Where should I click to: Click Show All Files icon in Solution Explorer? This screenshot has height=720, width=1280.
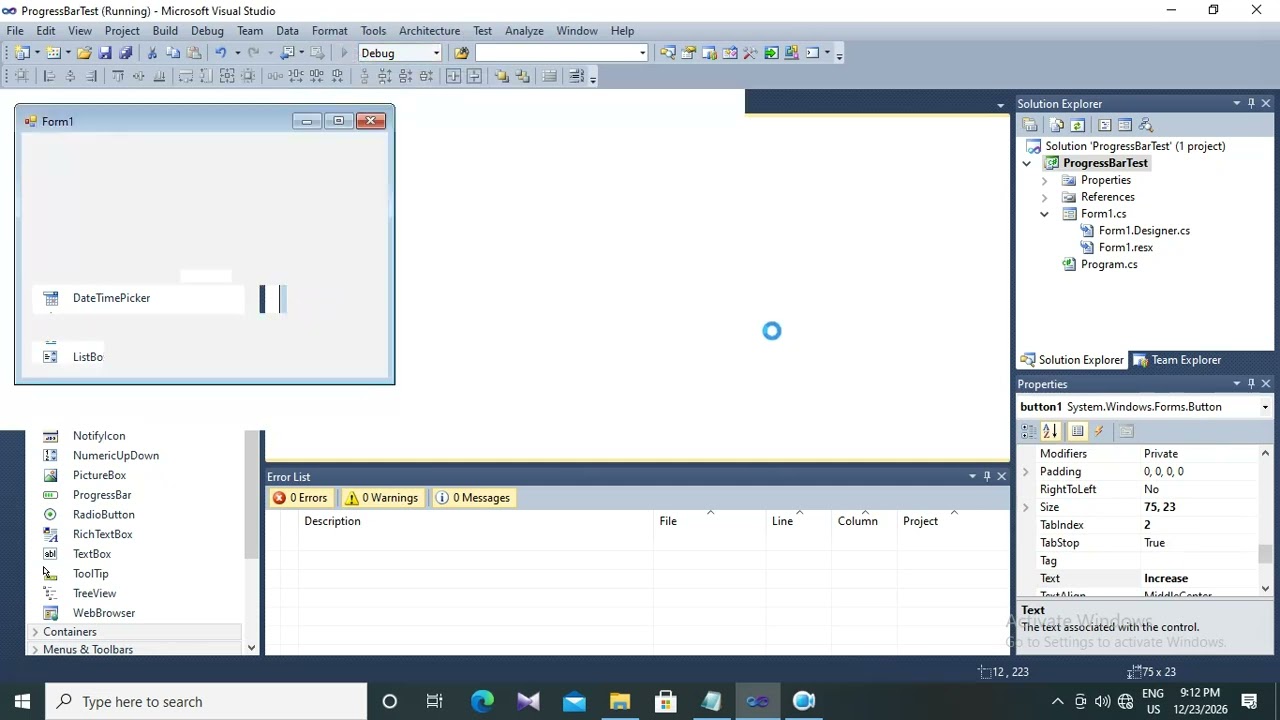[x=1057, y=125]
